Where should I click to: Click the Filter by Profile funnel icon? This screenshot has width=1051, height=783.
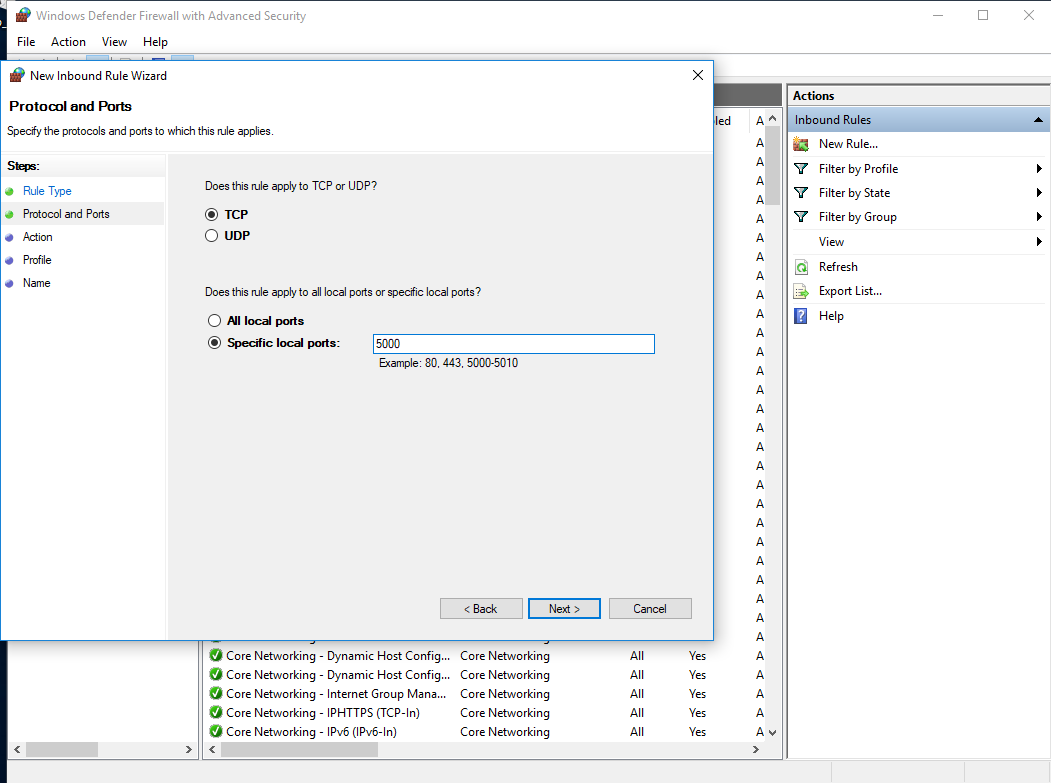point(801,169)
